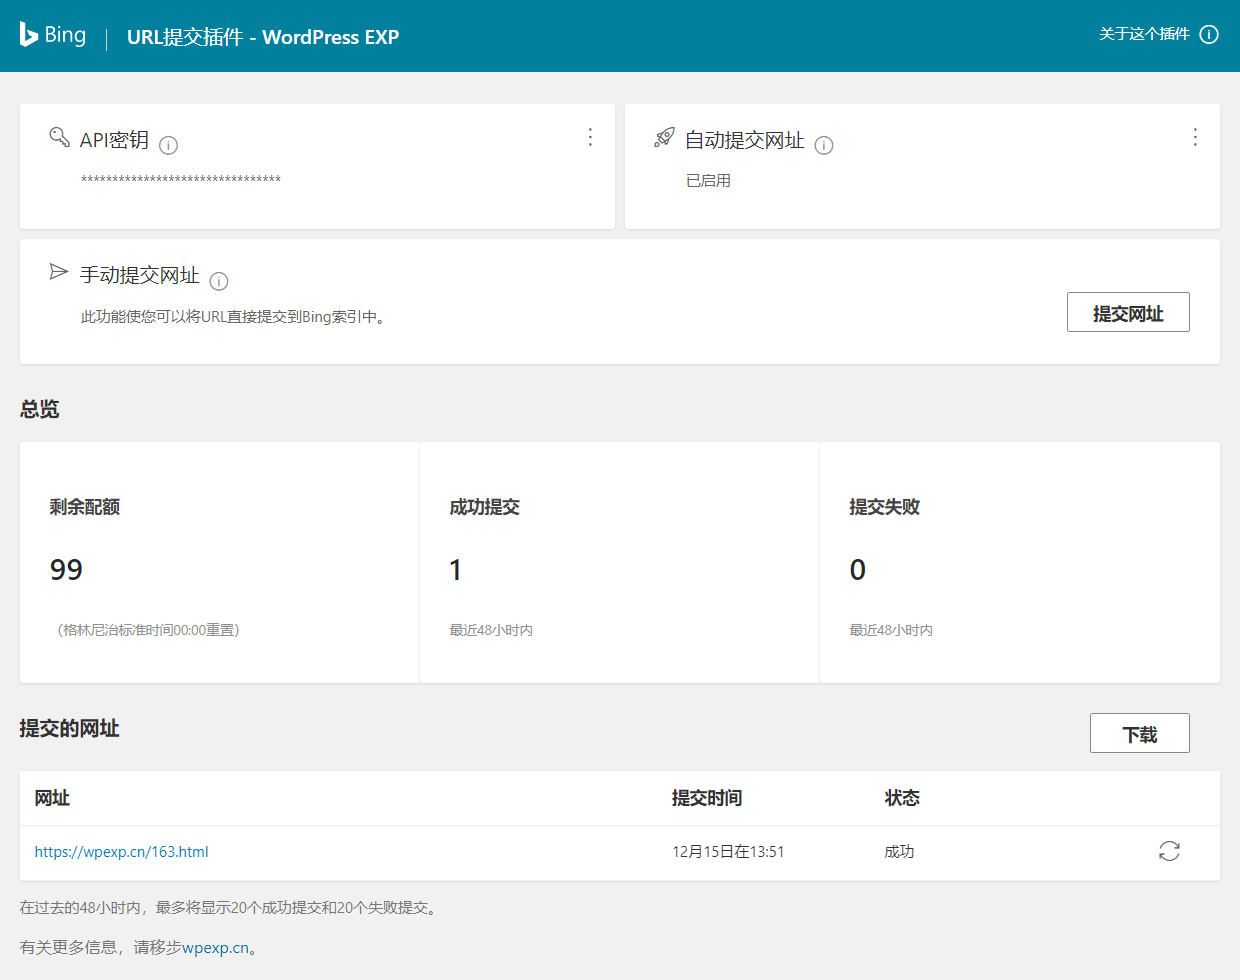Viewport: 1240px width, 980px height.
Task: Click the 提交时间 column header
Action: click(x=707, y=798)
